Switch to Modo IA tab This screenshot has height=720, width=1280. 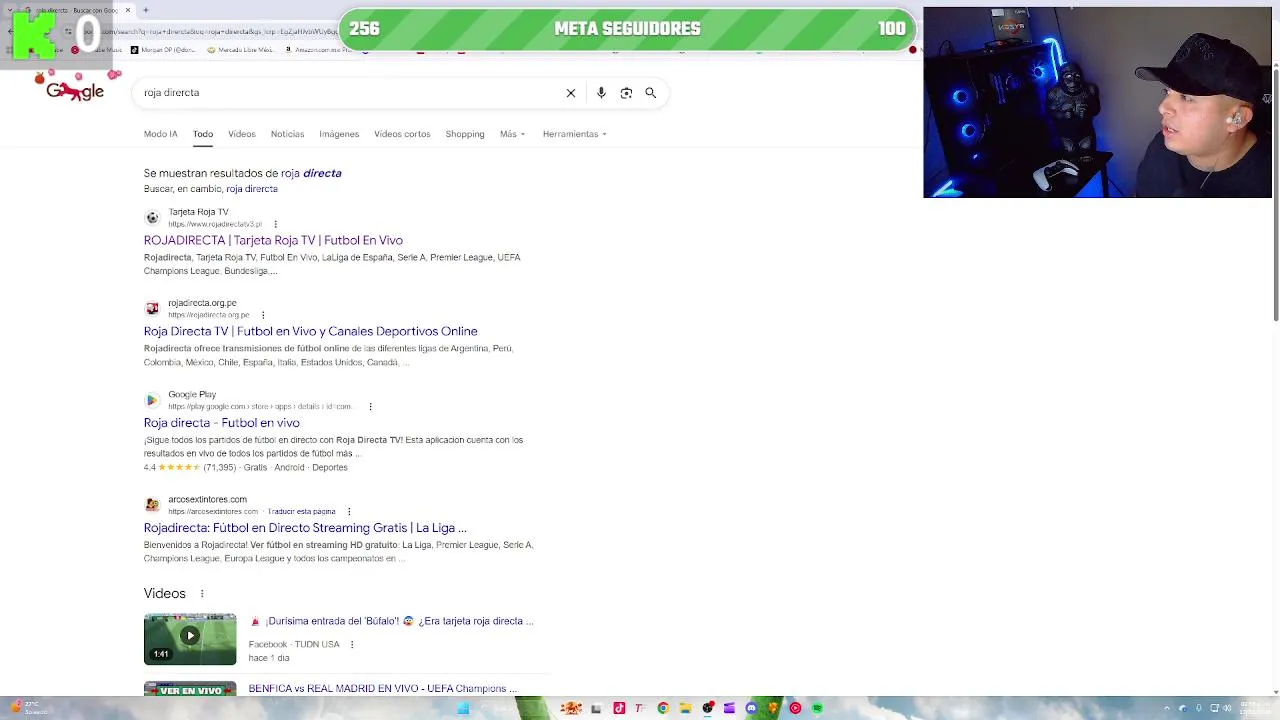point(160,134)
